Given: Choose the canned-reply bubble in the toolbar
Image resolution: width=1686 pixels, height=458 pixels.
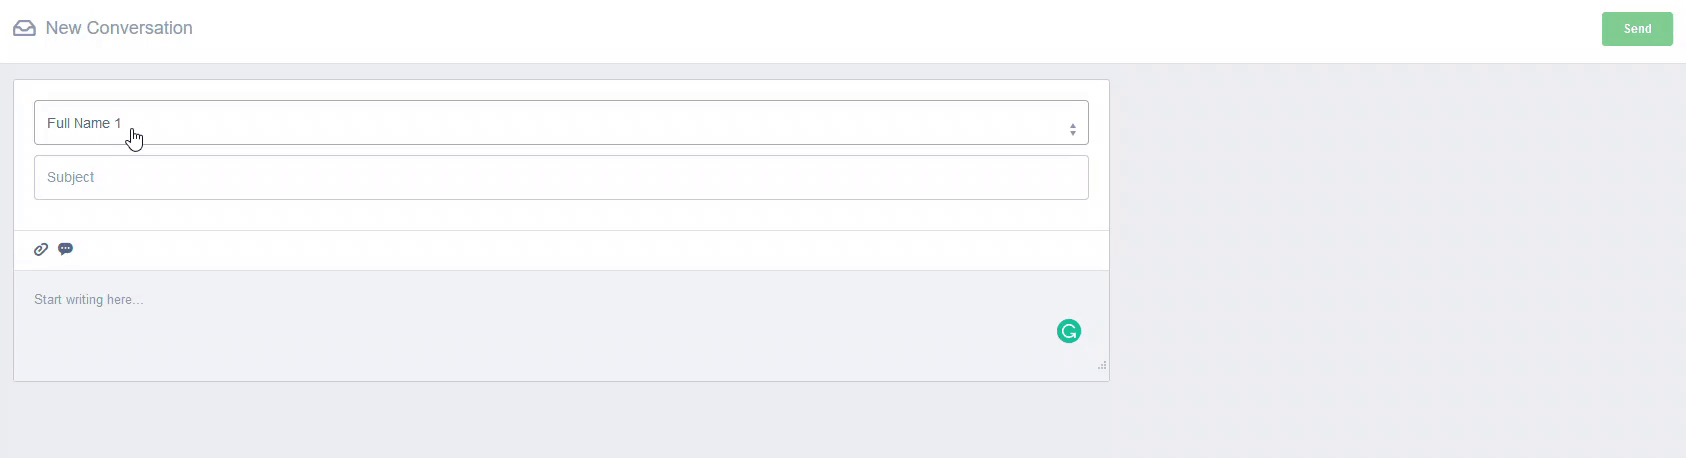Looking at the screenshot, I should (x=66, y=249).
